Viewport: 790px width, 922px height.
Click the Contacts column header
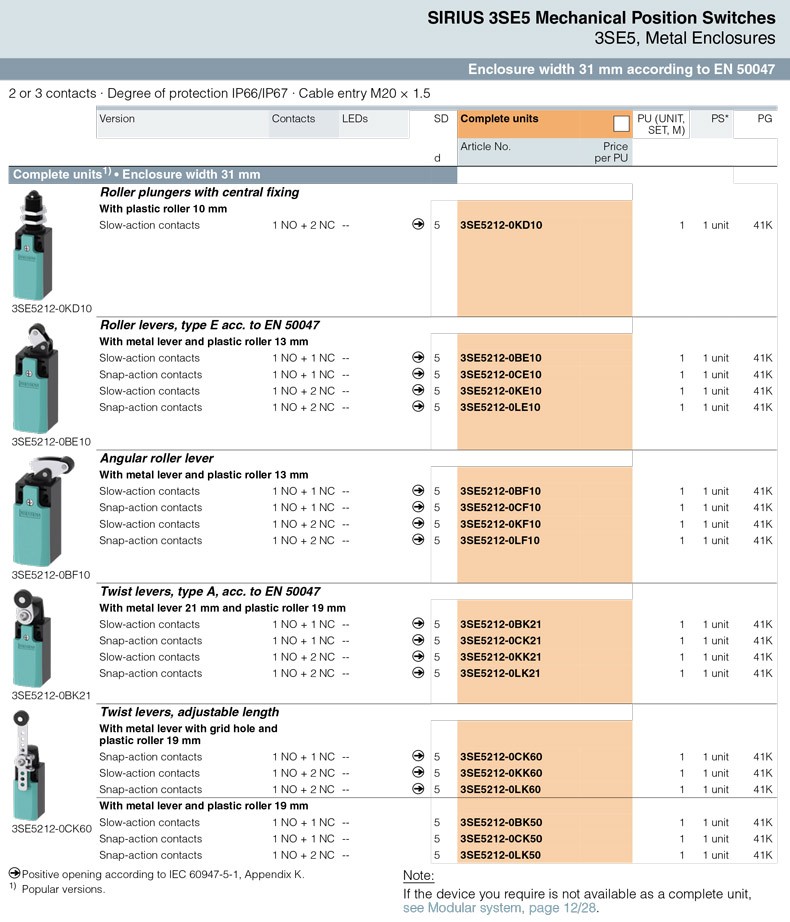(x=293, y=119)
